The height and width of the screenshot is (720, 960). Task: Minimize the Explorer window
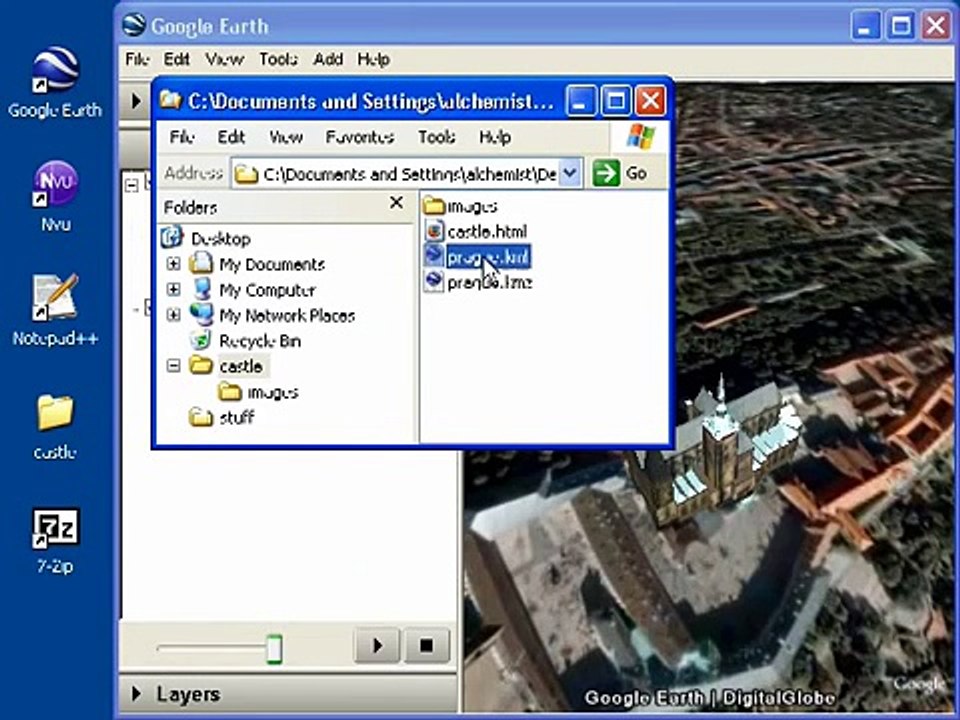click(580, 101)
